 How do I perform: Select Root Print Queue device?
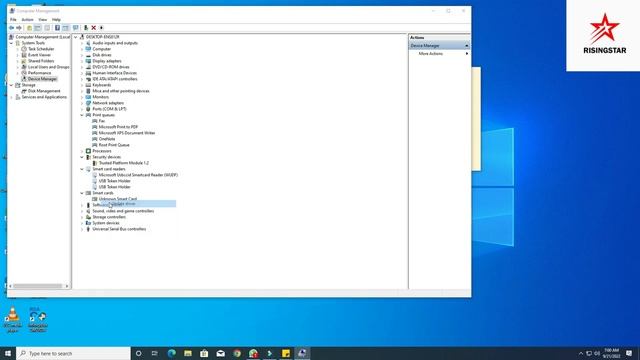[x=114, y=145]
